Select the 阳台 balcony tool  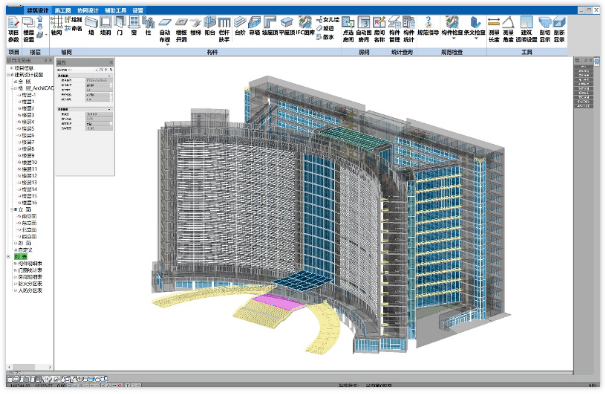coord(210,26)
